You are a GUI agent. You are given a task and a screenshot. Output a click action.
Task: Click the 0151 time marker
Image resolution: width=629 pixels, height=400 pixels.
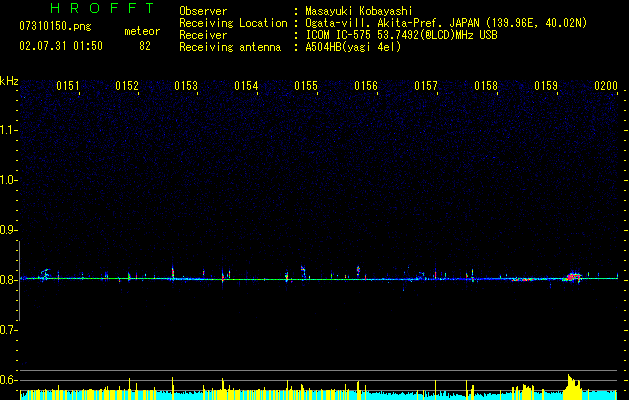click(x=68, y=86)
